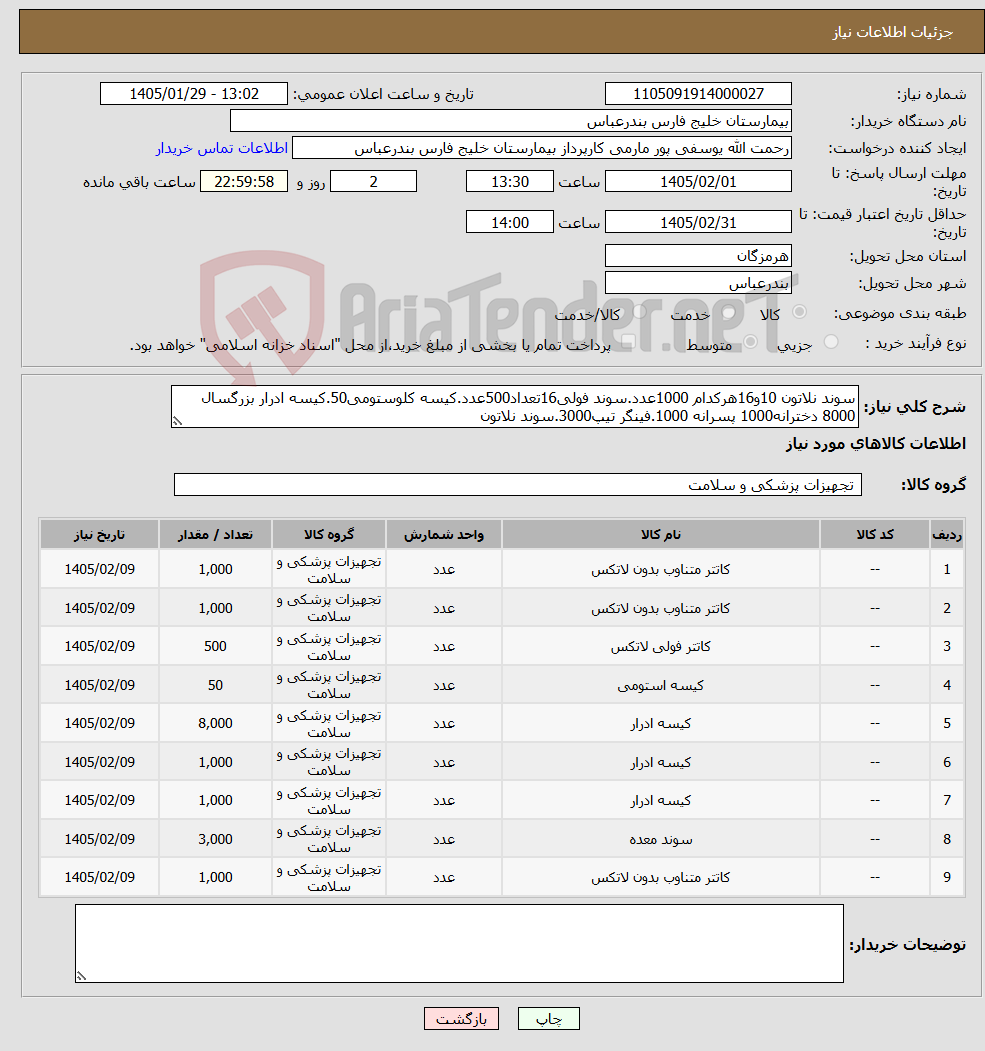Click the resize handle of description textarea
The image size is (985, 1051).
(x=178, y=422)
